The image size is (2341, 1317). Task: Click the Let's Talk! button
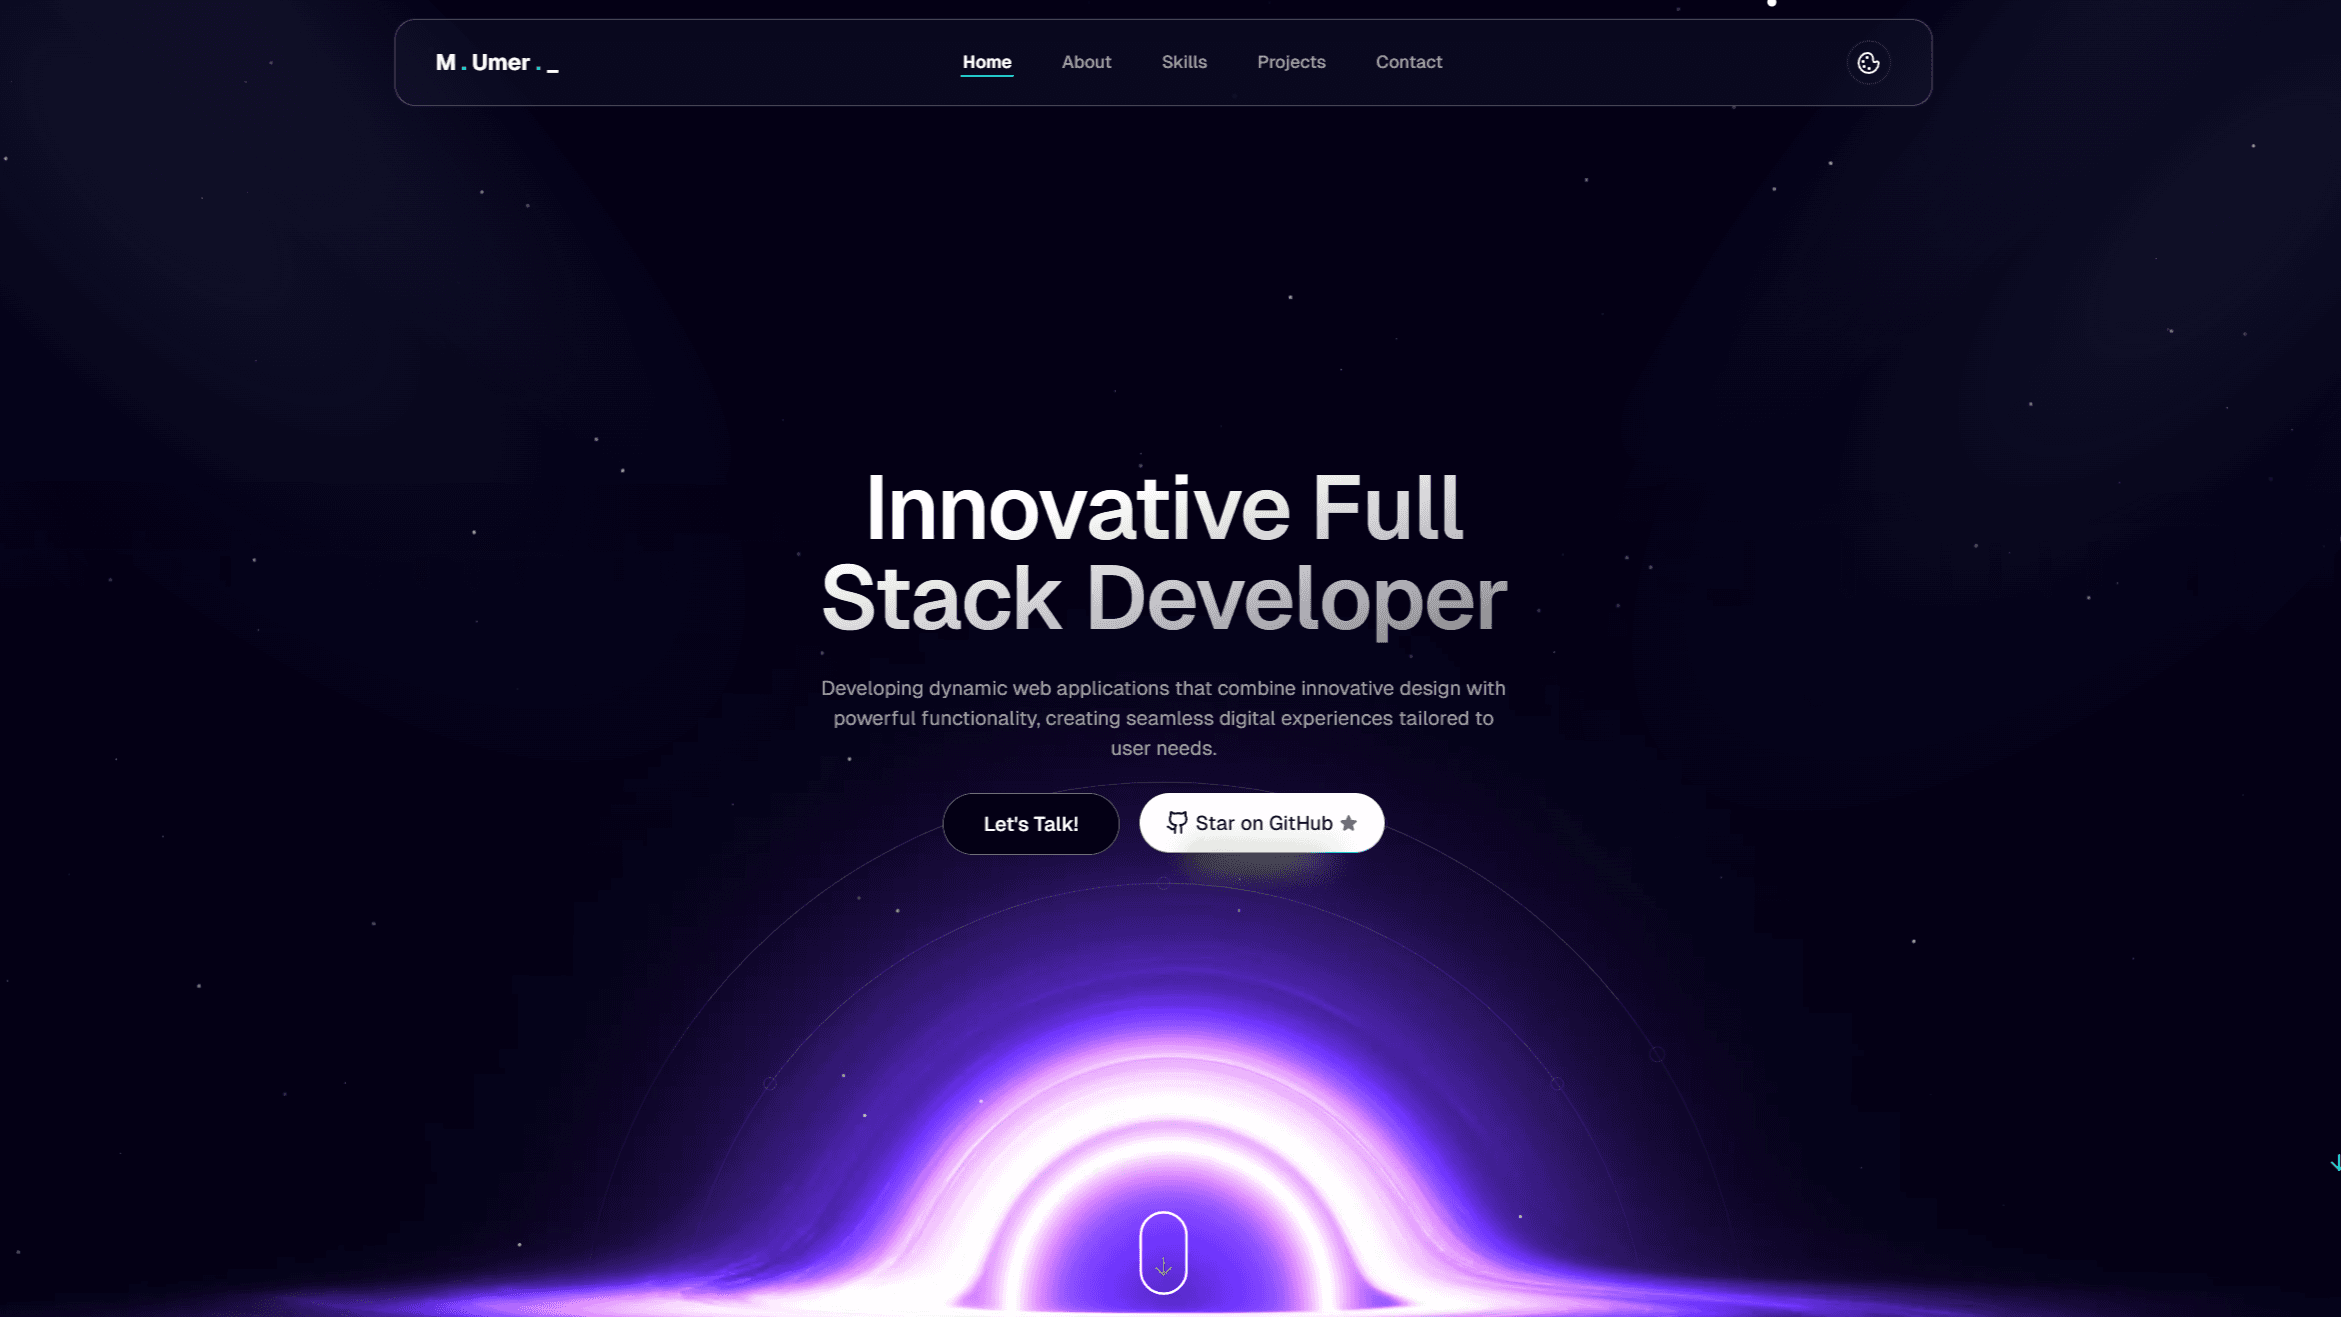pyautogui.click(x=1031, y=824)
